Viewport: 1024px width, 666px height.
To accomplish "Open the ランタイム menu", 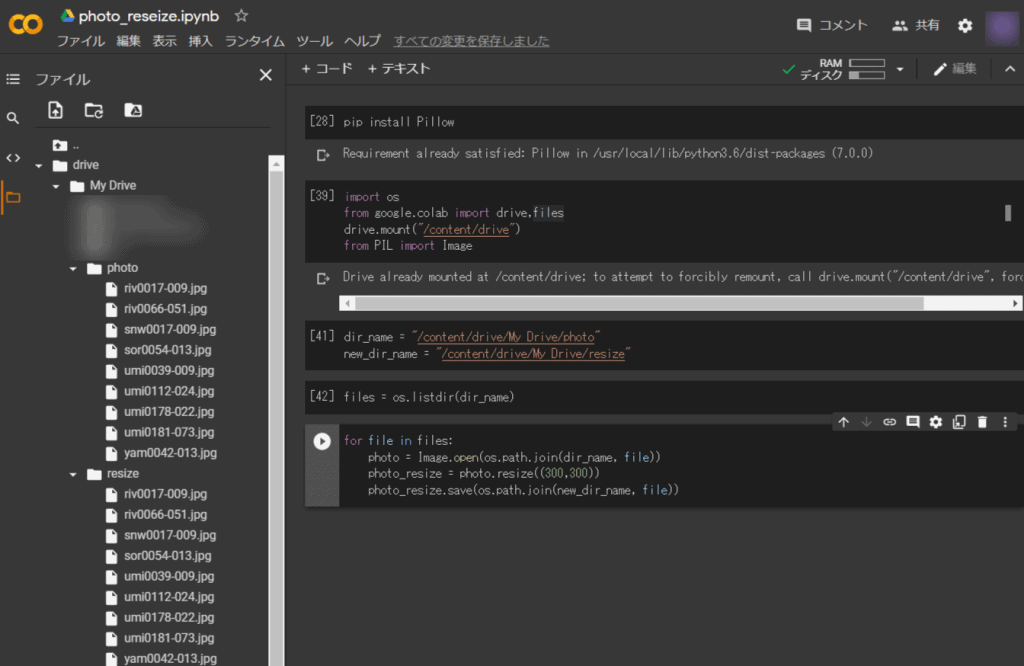I will (x=254, y=41).
